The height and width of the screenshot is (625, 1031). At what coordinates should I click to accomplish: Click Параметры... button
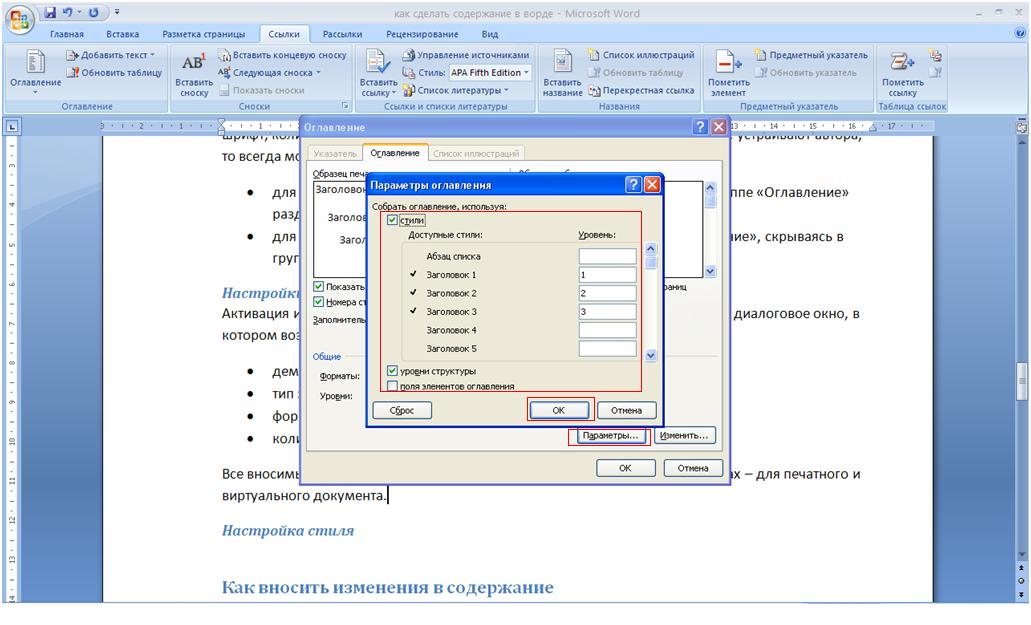pyautogui.click(x=610, y=435)
